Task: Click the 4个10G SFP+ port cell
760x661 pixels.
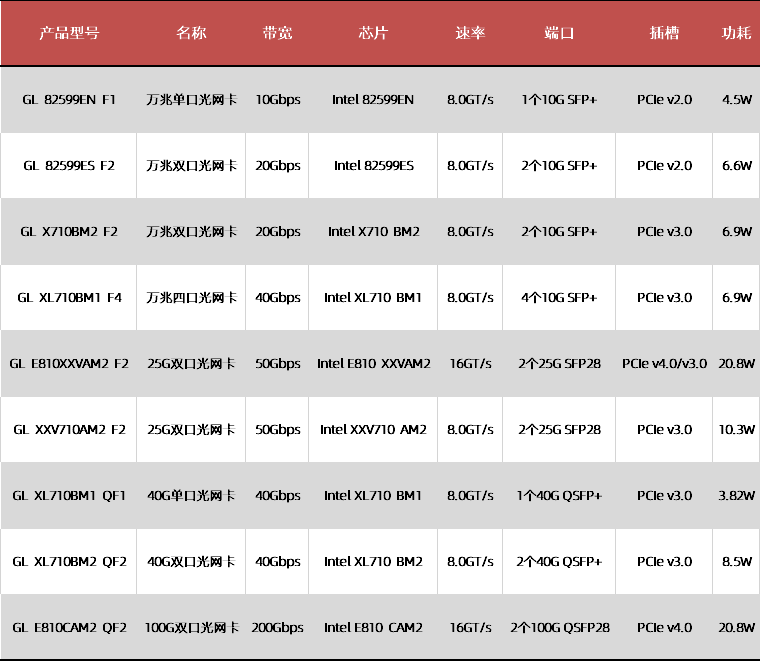Action: click(x=559, y=298)
